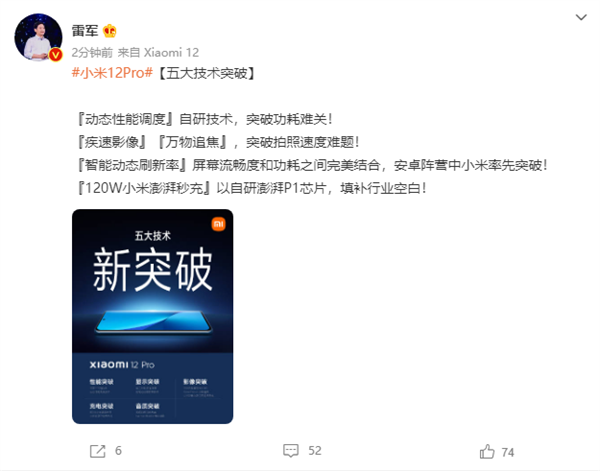Click the orange Mi logo on poster
The width and height of the screenshot is (600, 471).
click(x=218, y=224)
